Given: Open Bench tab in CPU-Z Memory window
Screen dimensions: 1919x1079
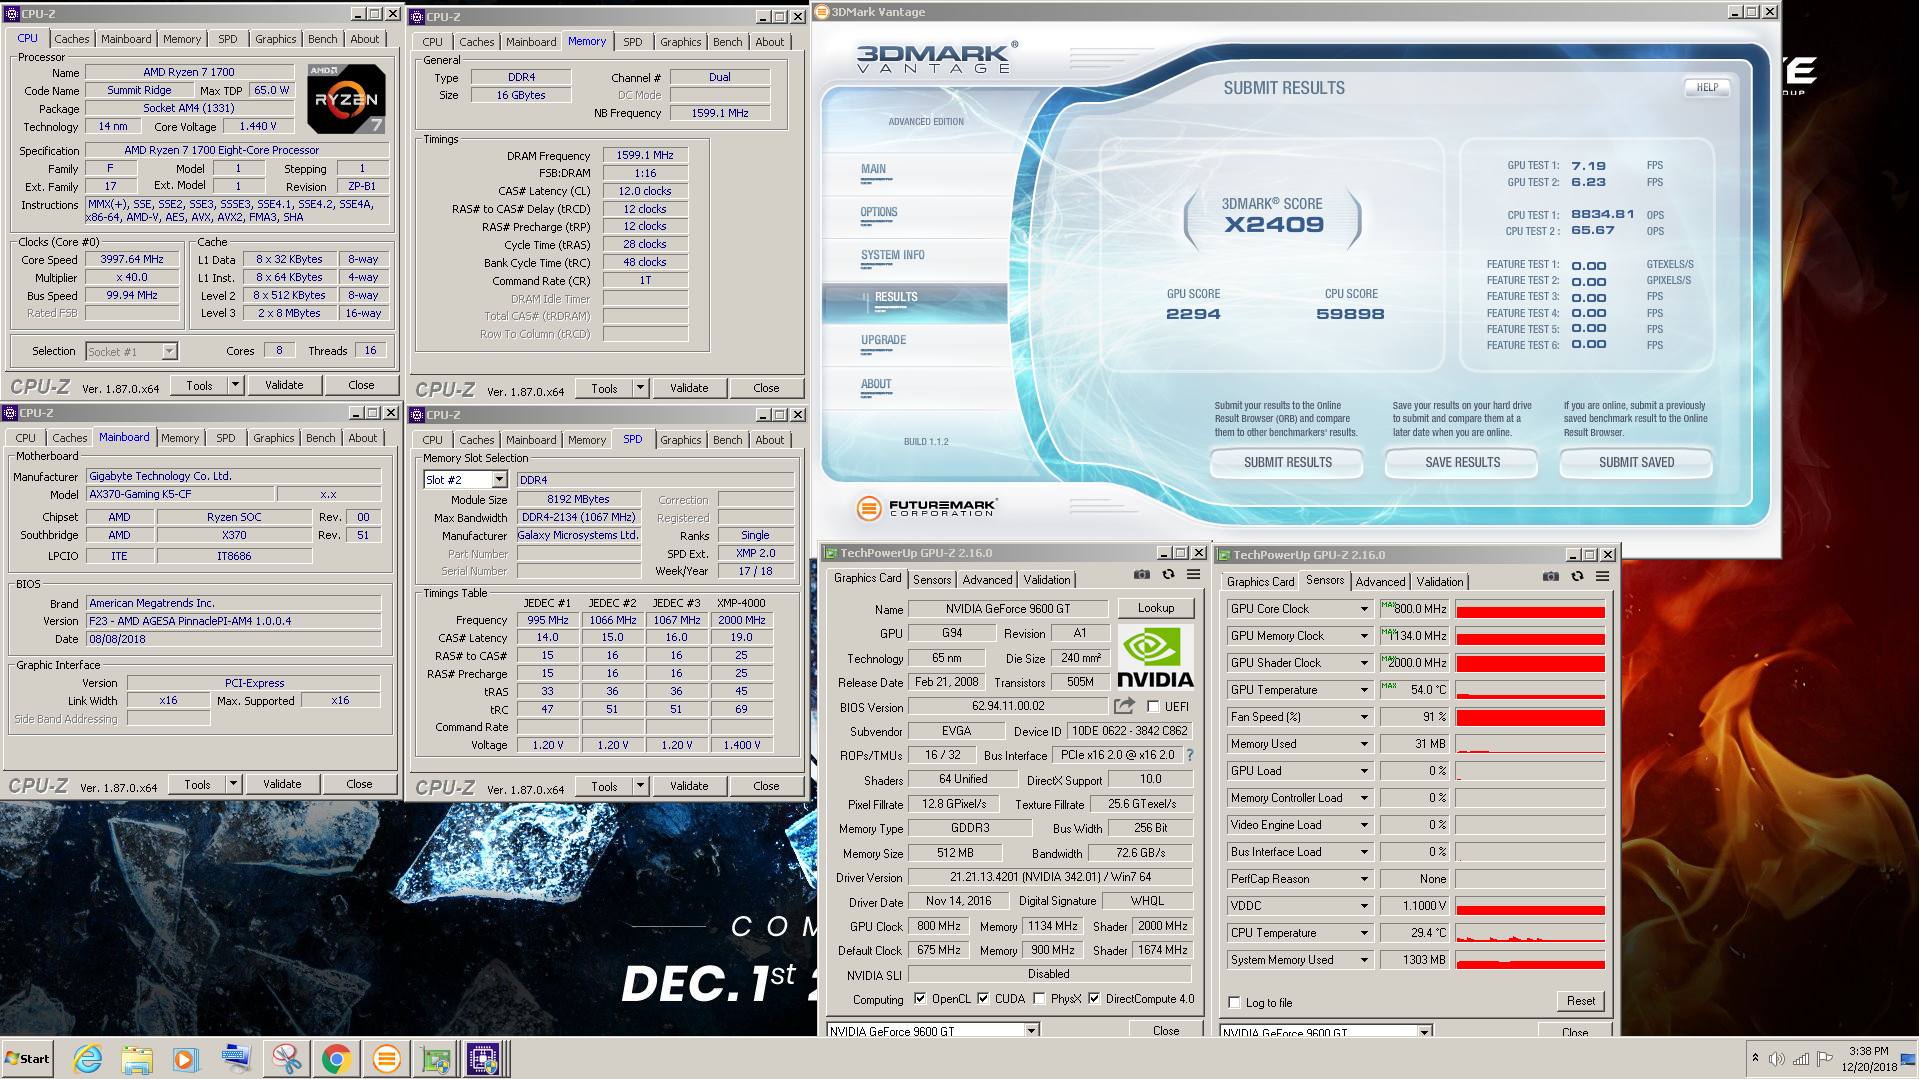Looking at the screenshot, I should pyautogui.click(x=727, y=42).
